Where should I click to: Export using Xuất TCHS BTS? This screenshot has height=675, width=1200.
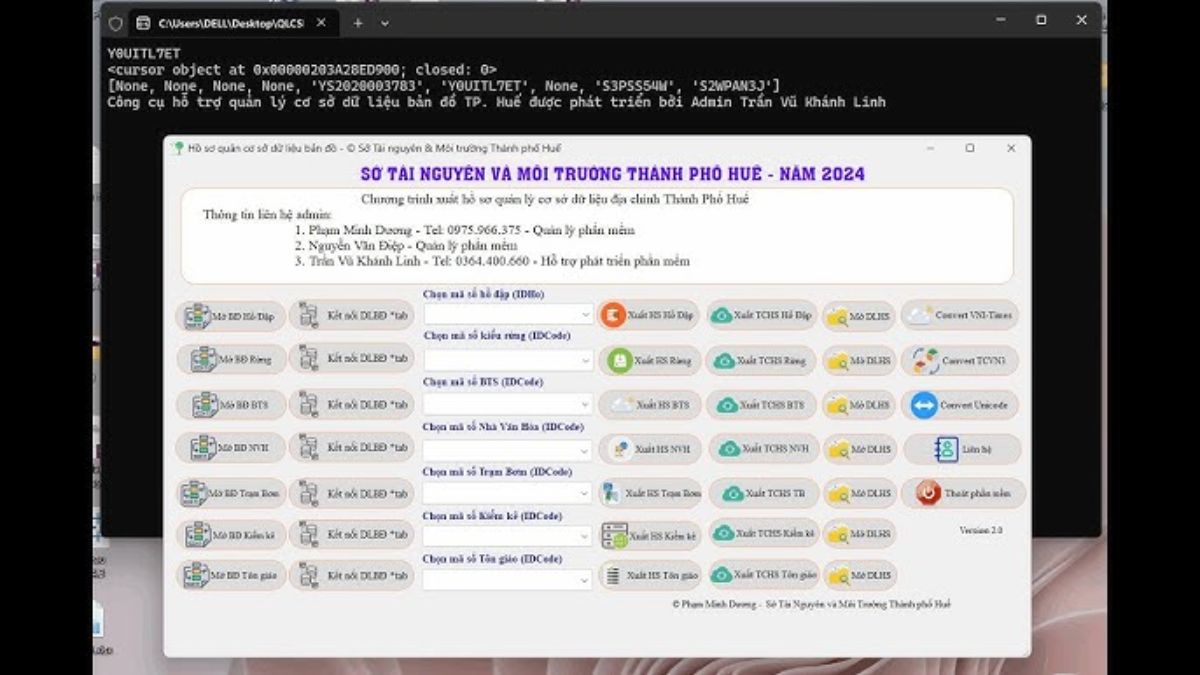coord(763,405)
